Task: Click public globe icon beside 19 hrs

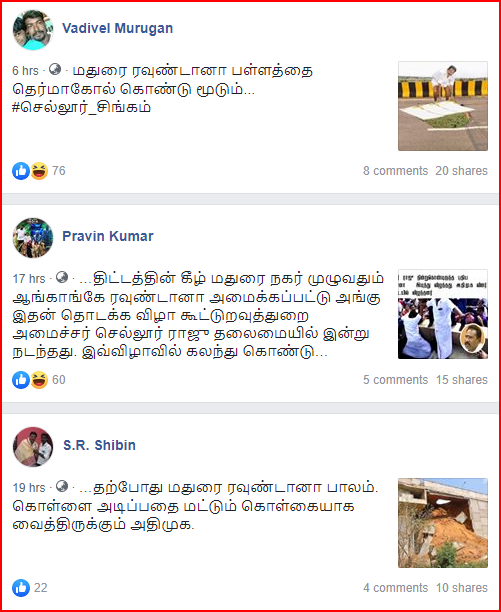Action: coord(62,486)
